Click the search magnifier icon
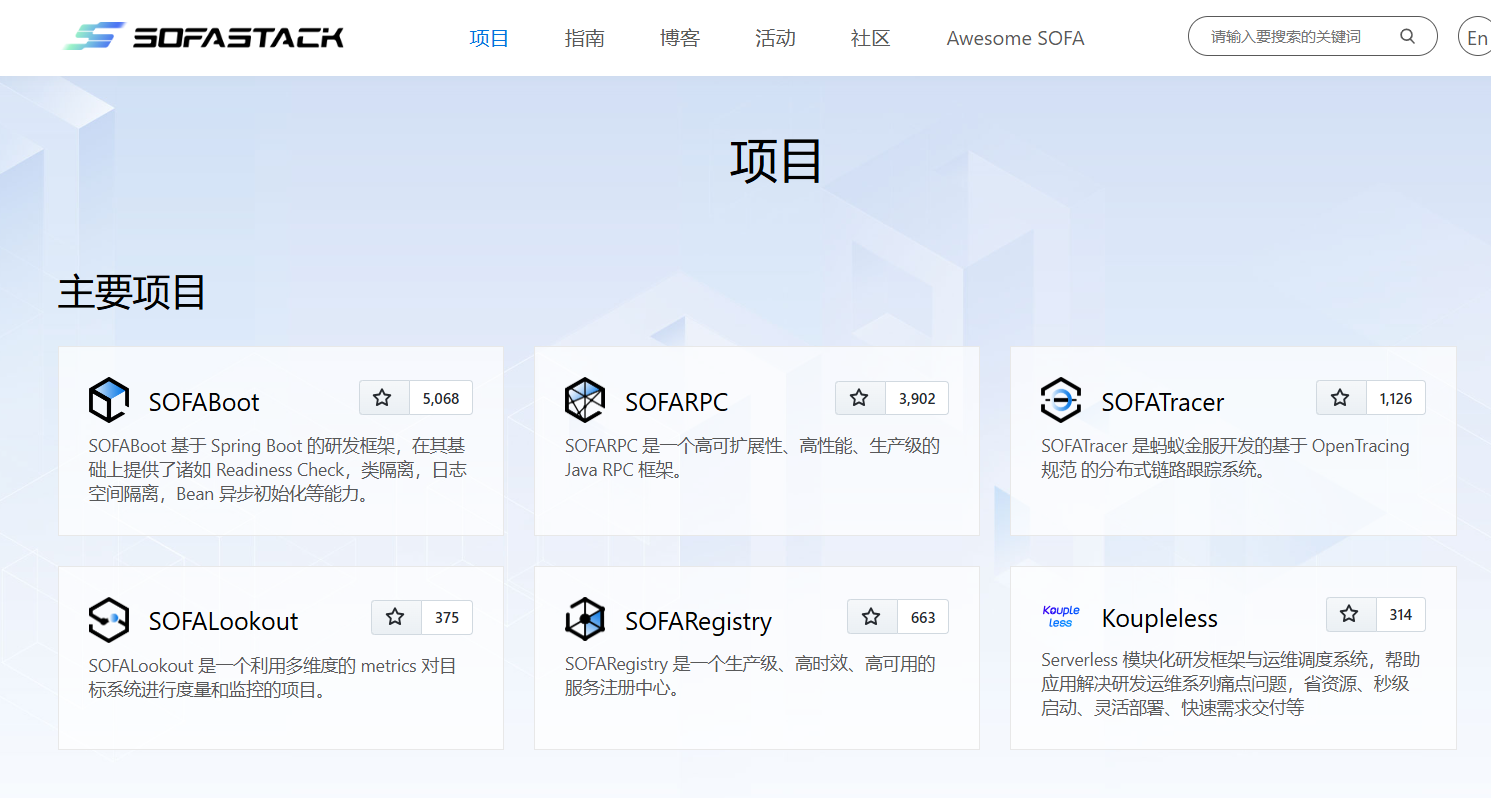Screen dimensions: 1491x798 click(x=1407, y=37)
